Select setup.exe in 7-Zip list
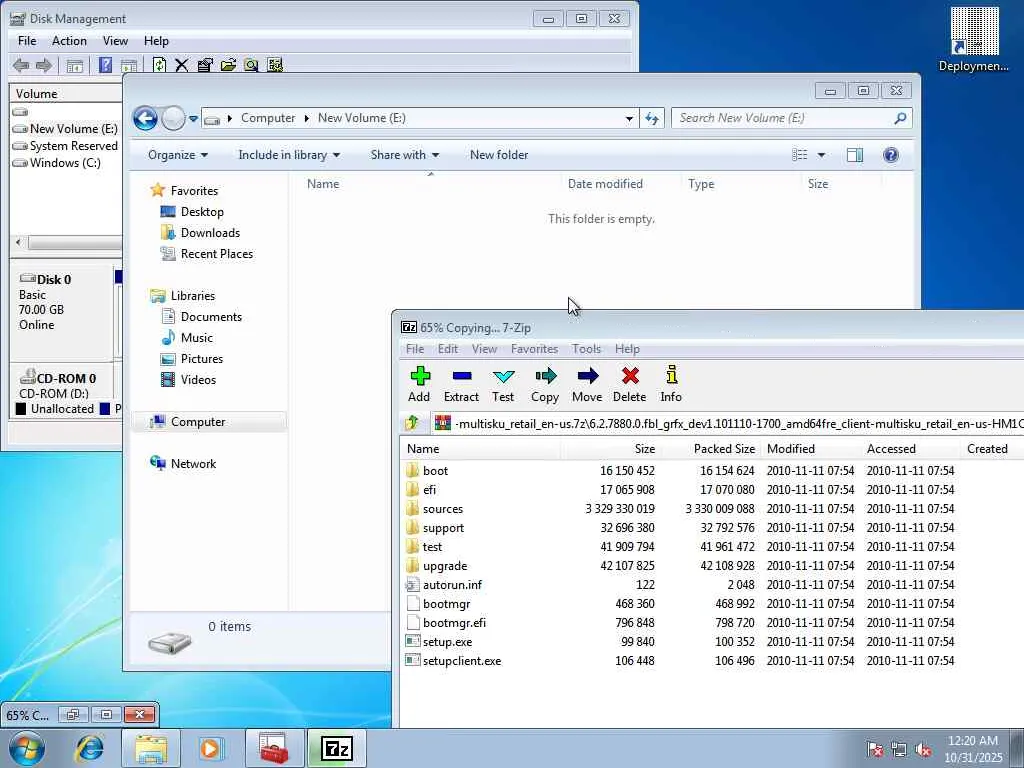The height and width of the screenshot is (768, 1024). 447,642
